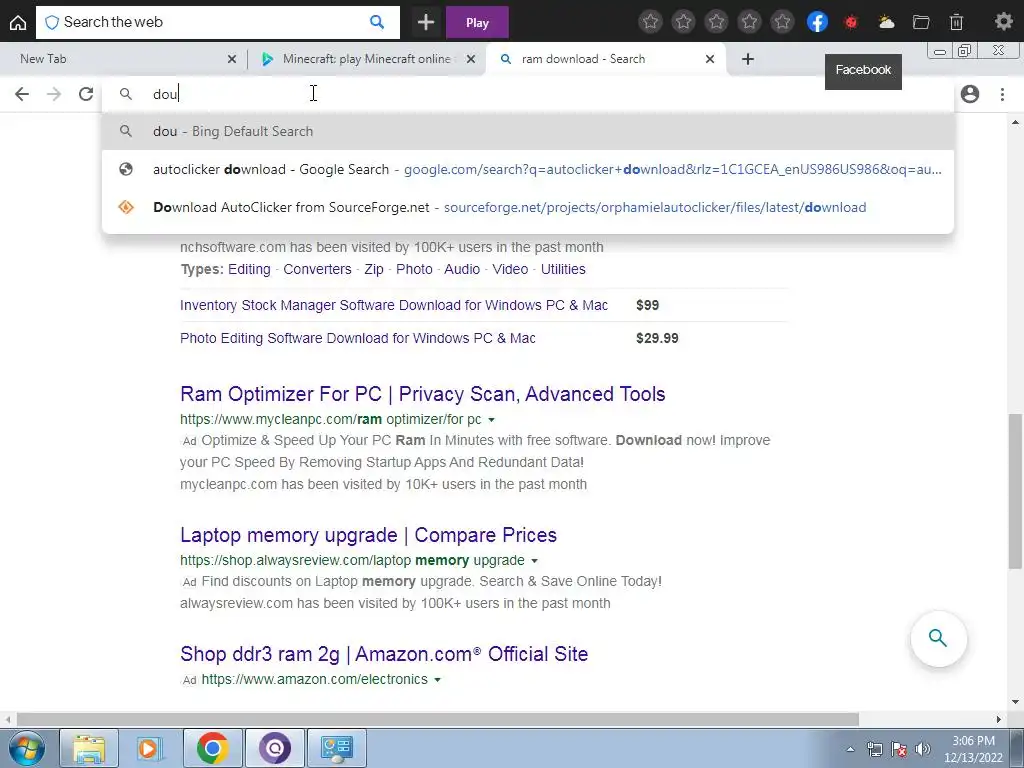Expand dropdown arrow beside shop.alwaysreview.com URL

(x=534, y=561)
